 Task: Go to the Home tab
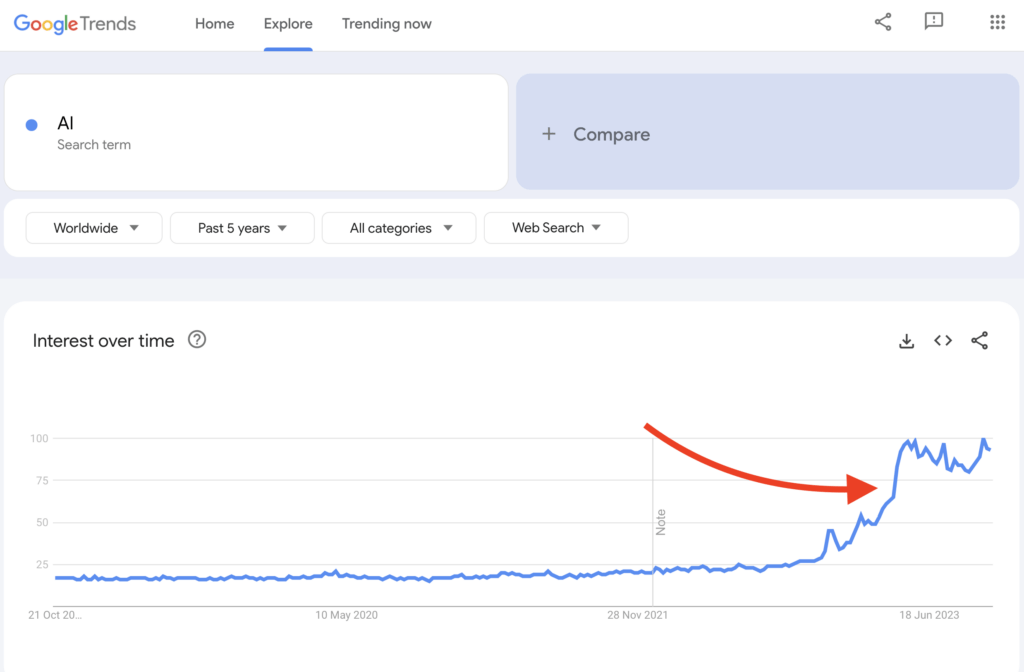coord(214,24)
